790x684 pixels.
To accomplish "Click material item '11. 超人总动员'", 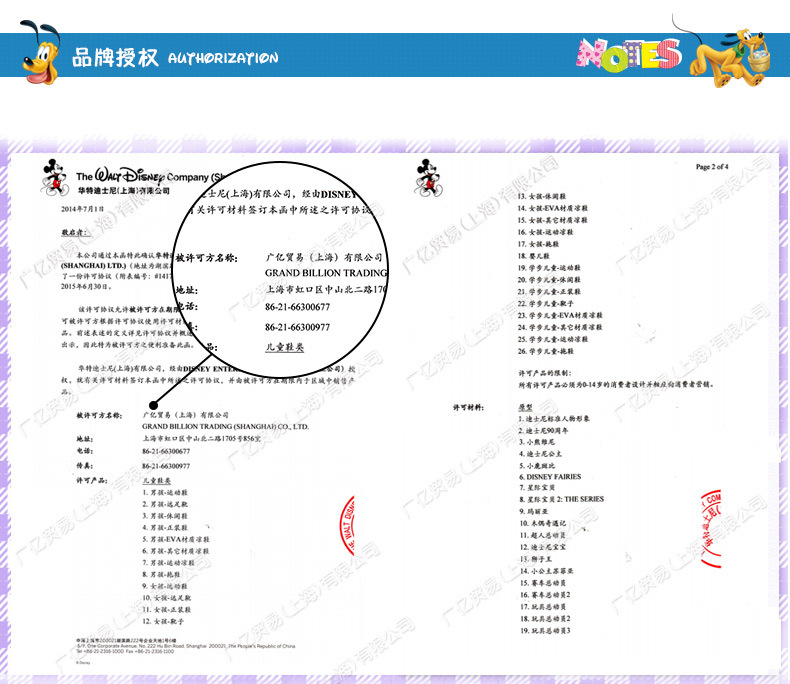I will pos(543,535).
